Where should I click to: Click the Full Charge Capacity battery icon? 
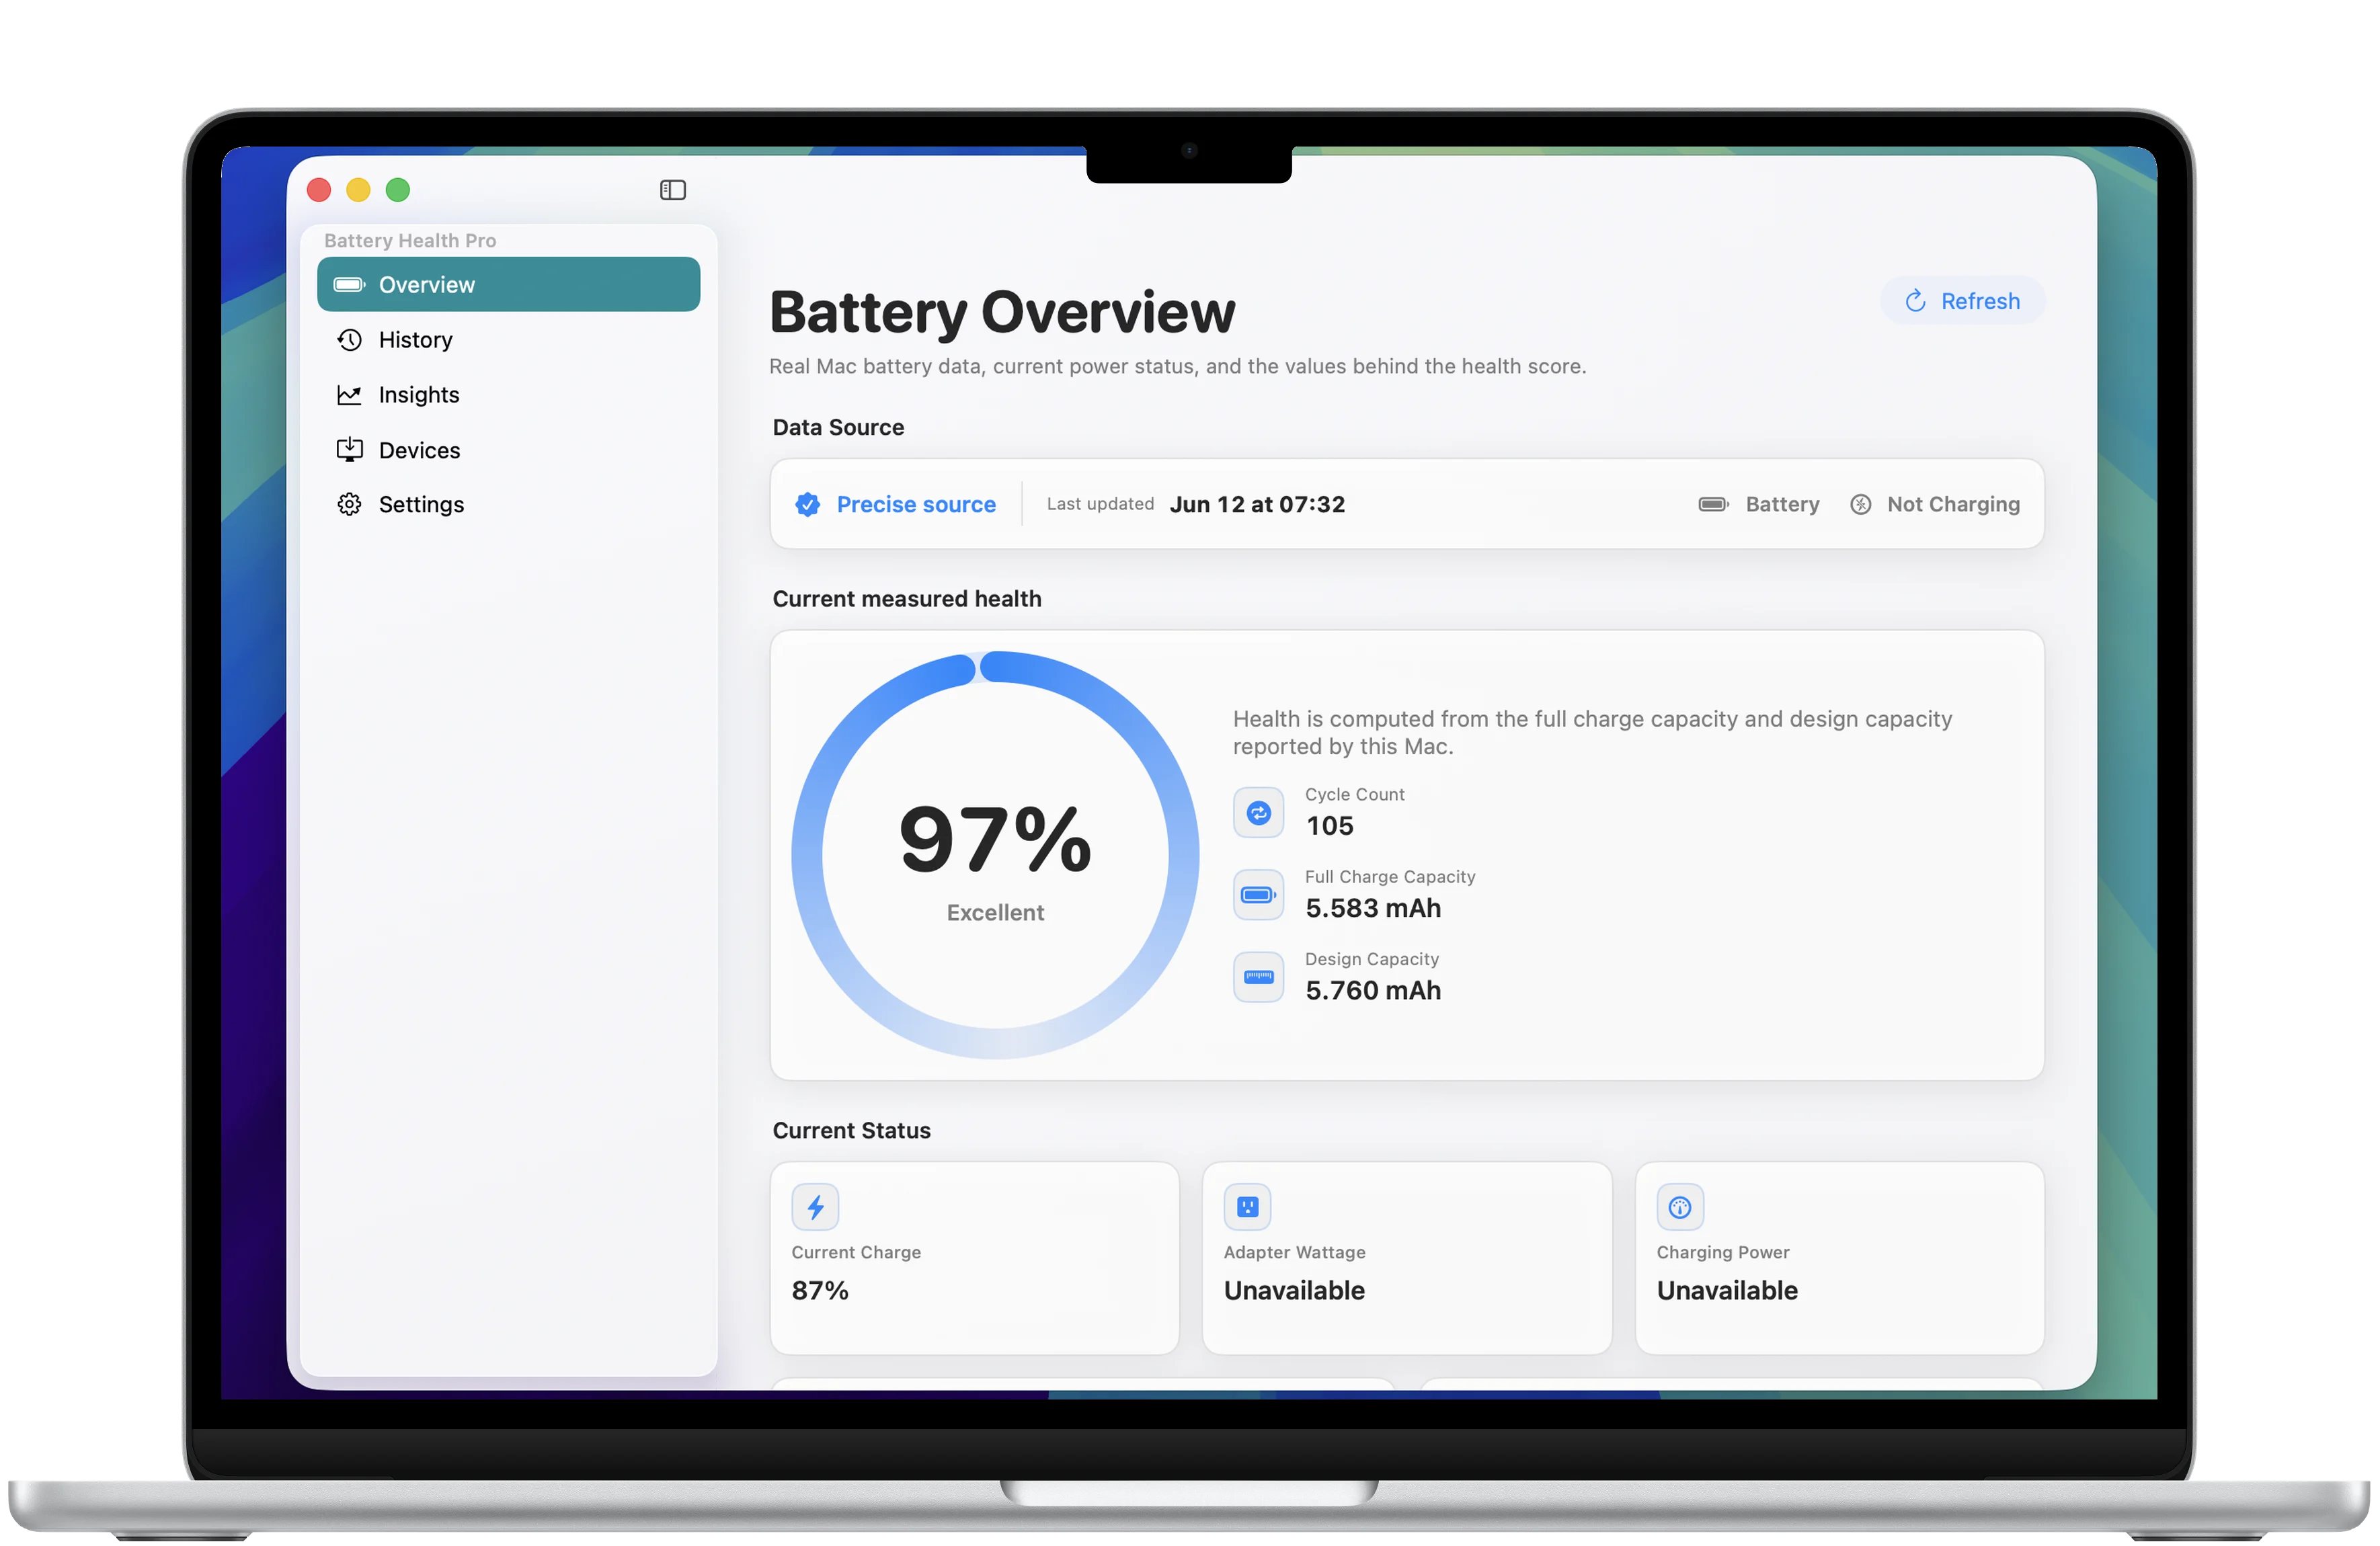point(1258,895)
